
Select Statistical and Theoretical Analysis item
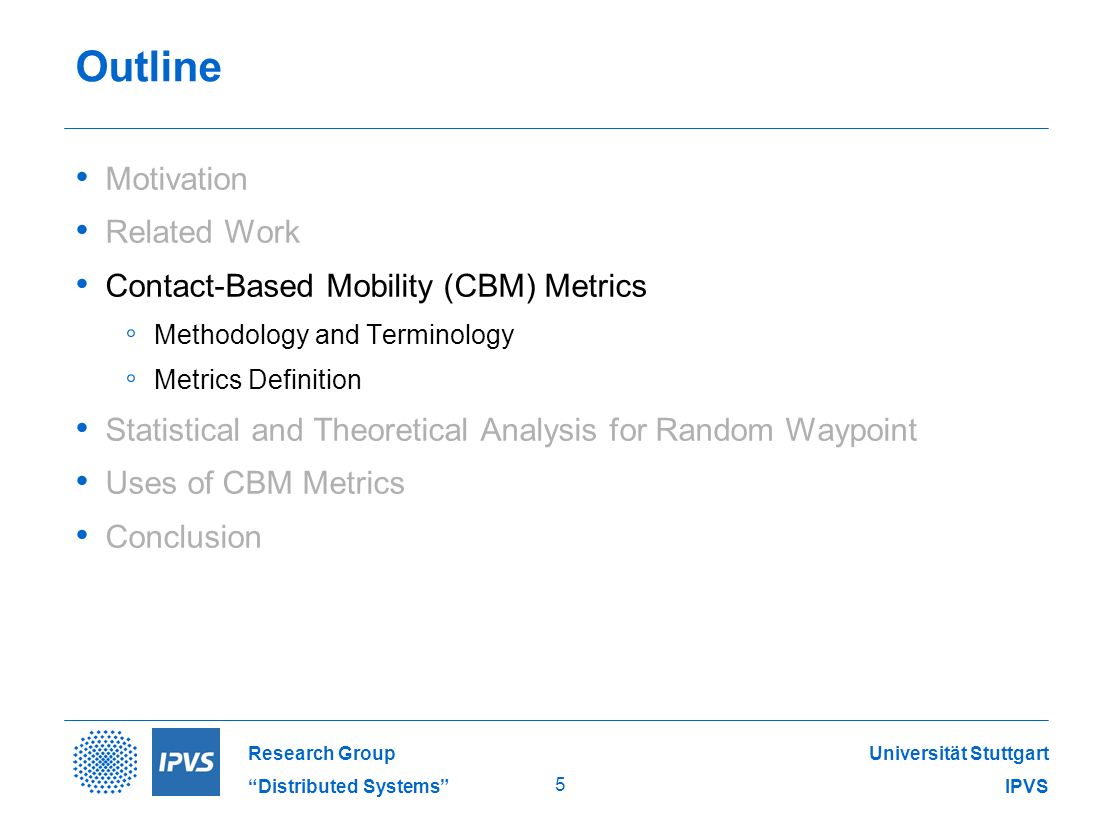(x=511, y=431)
